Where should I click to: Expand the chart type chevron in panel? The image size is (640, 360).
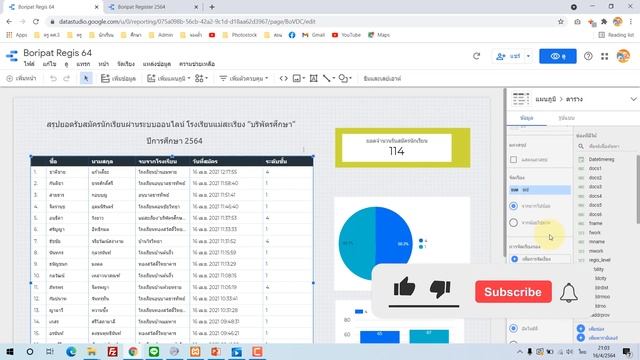coord(633,99)
